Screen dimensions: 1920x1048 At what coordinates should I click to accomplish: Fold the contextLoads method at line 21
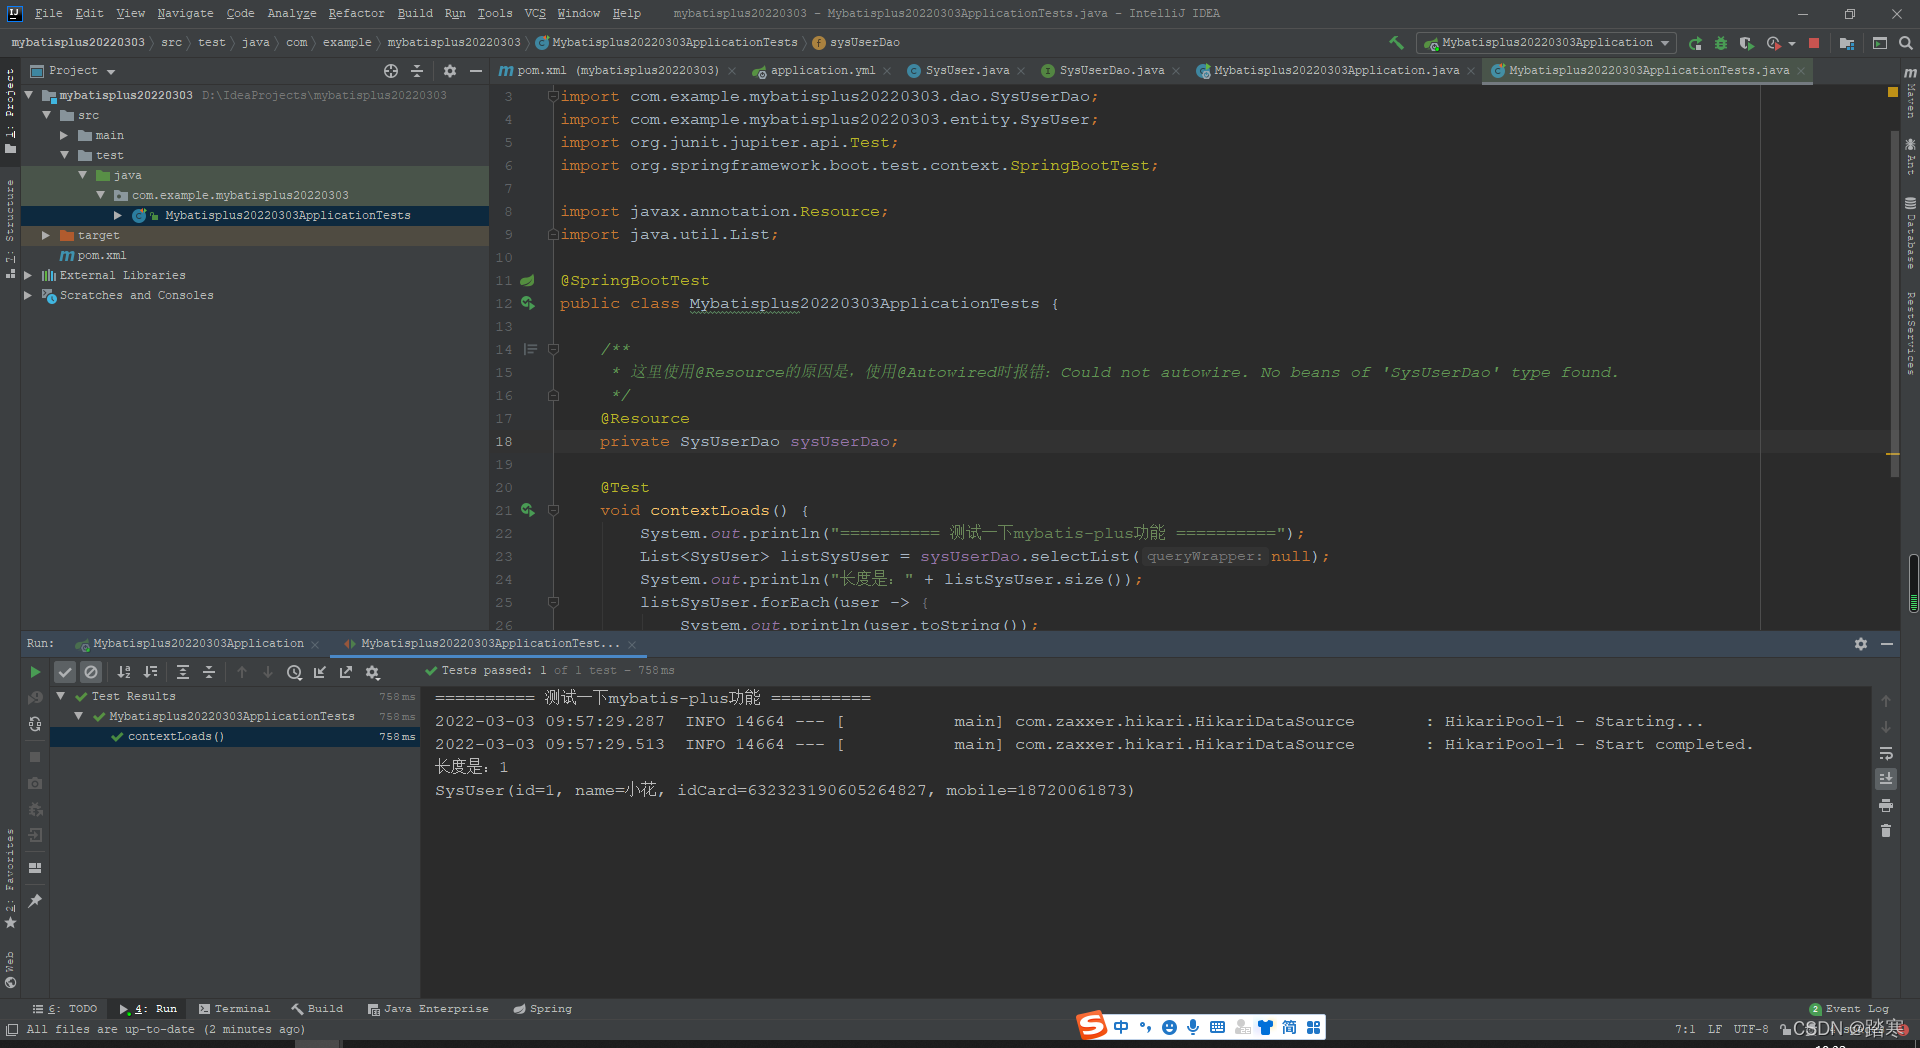coord(553,510)
